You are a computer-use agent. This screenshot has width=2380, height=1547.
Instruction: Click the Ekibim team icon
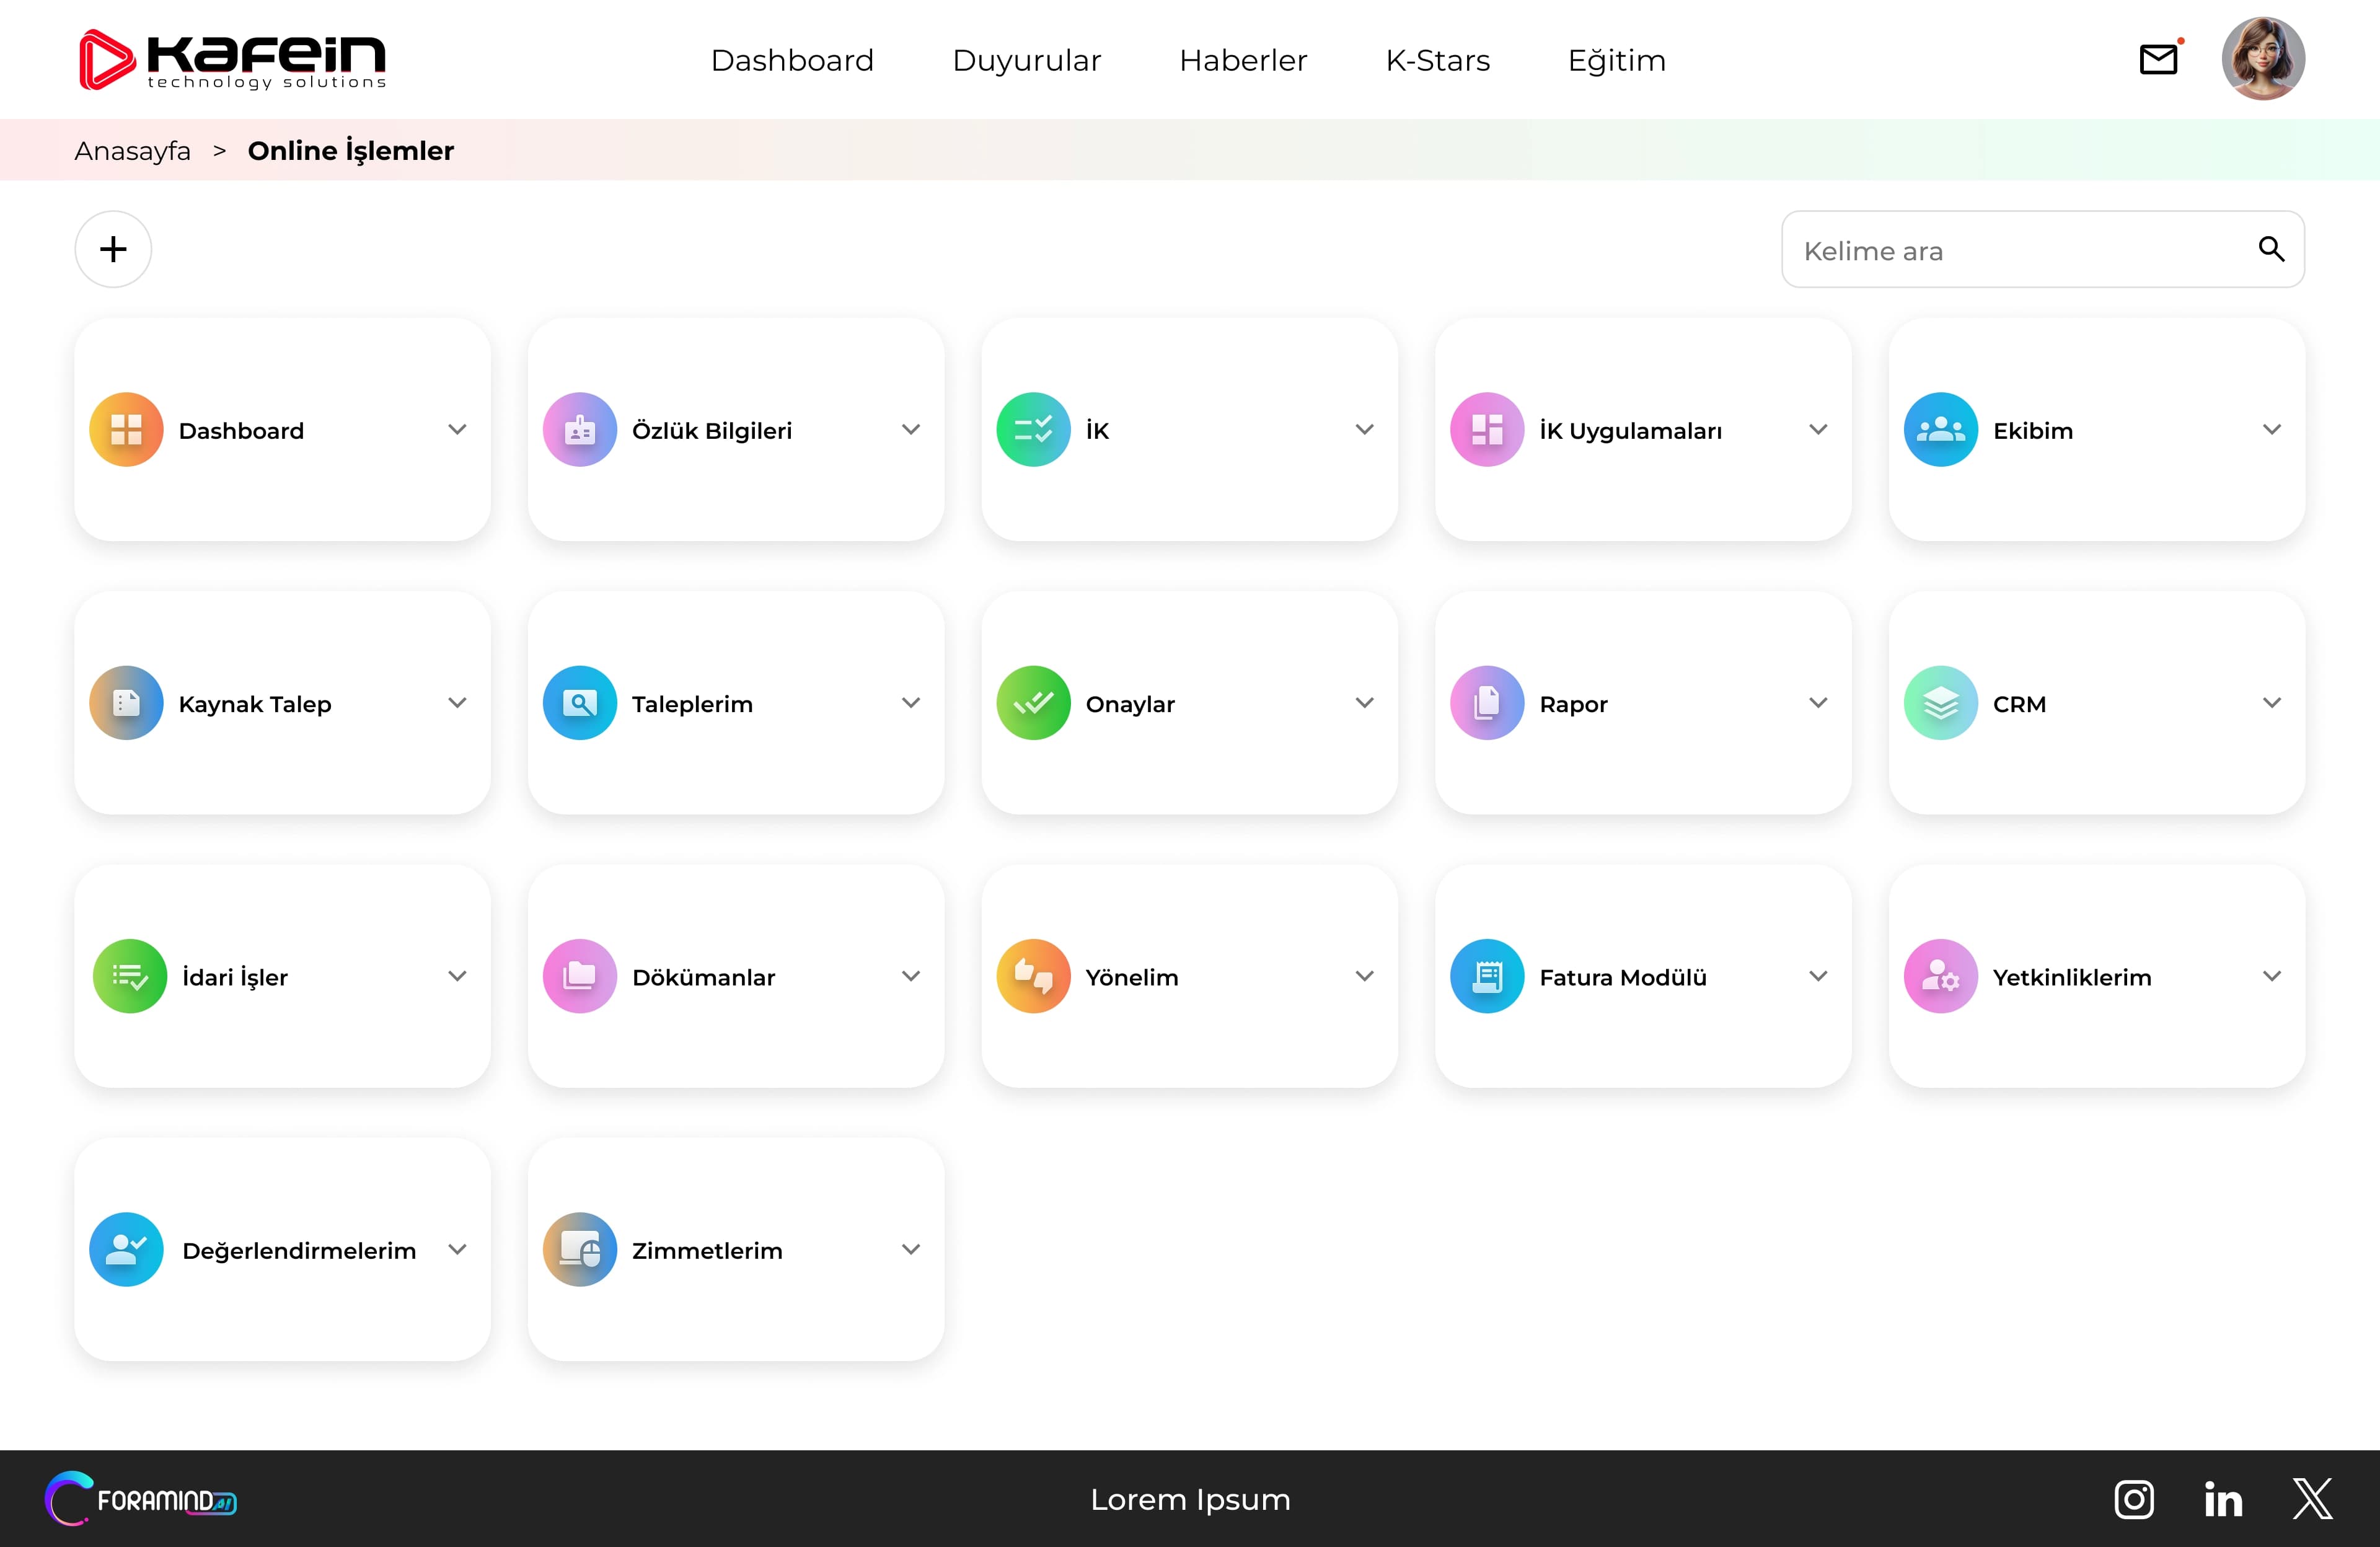[x=1941, y=430]
